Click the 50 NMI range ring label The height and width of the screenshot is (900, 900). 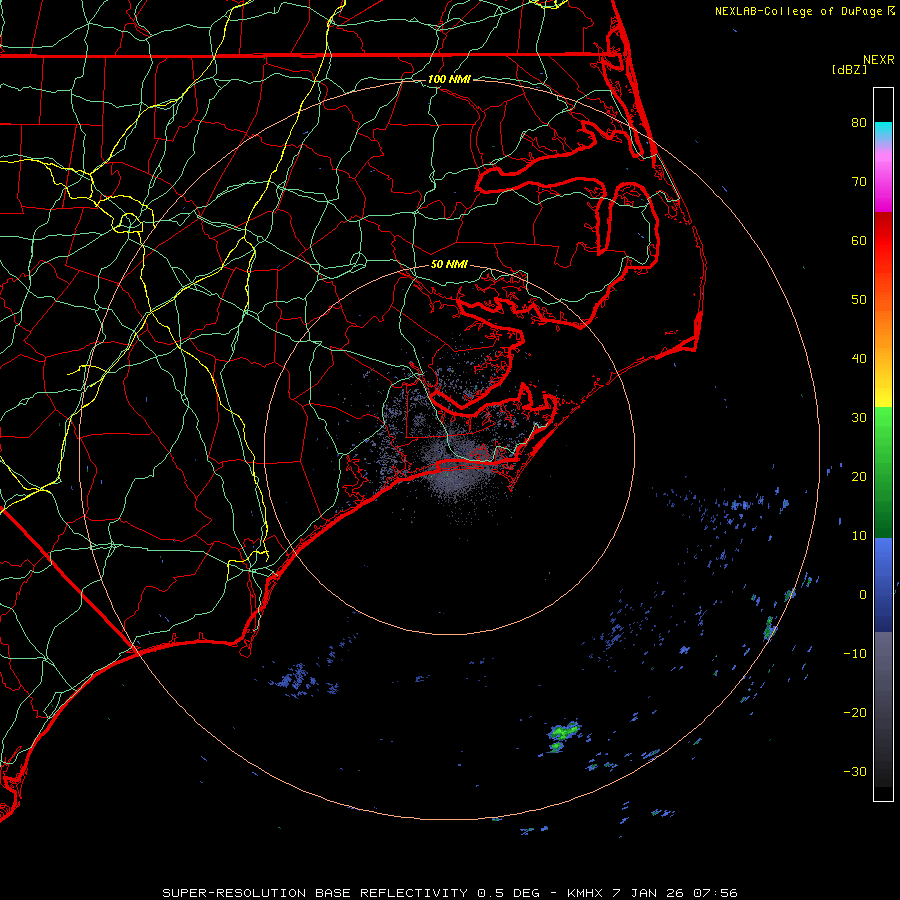coord(449,264)
